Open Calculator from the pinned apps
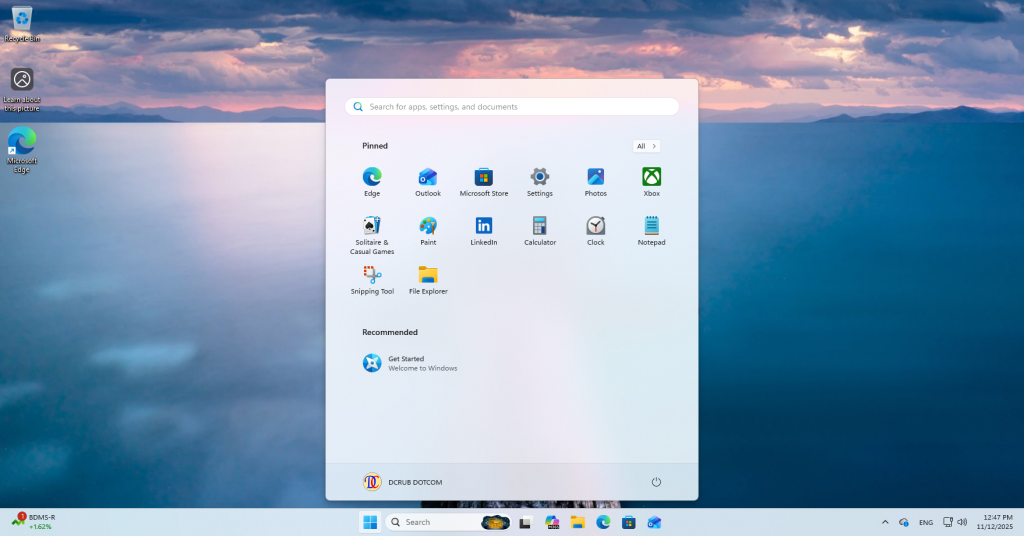 pyautogui.click(x=539, y=231)
